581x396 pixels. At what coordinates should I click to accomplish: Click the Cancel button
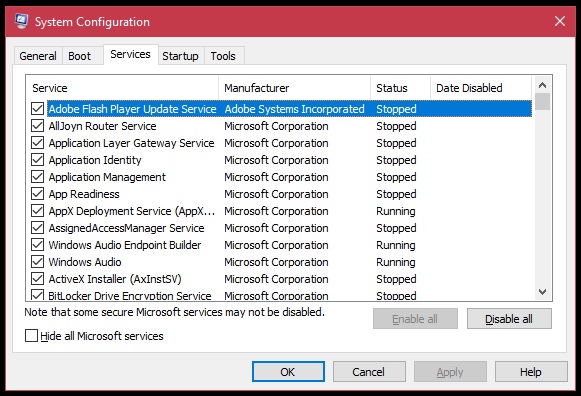(369, 372)
